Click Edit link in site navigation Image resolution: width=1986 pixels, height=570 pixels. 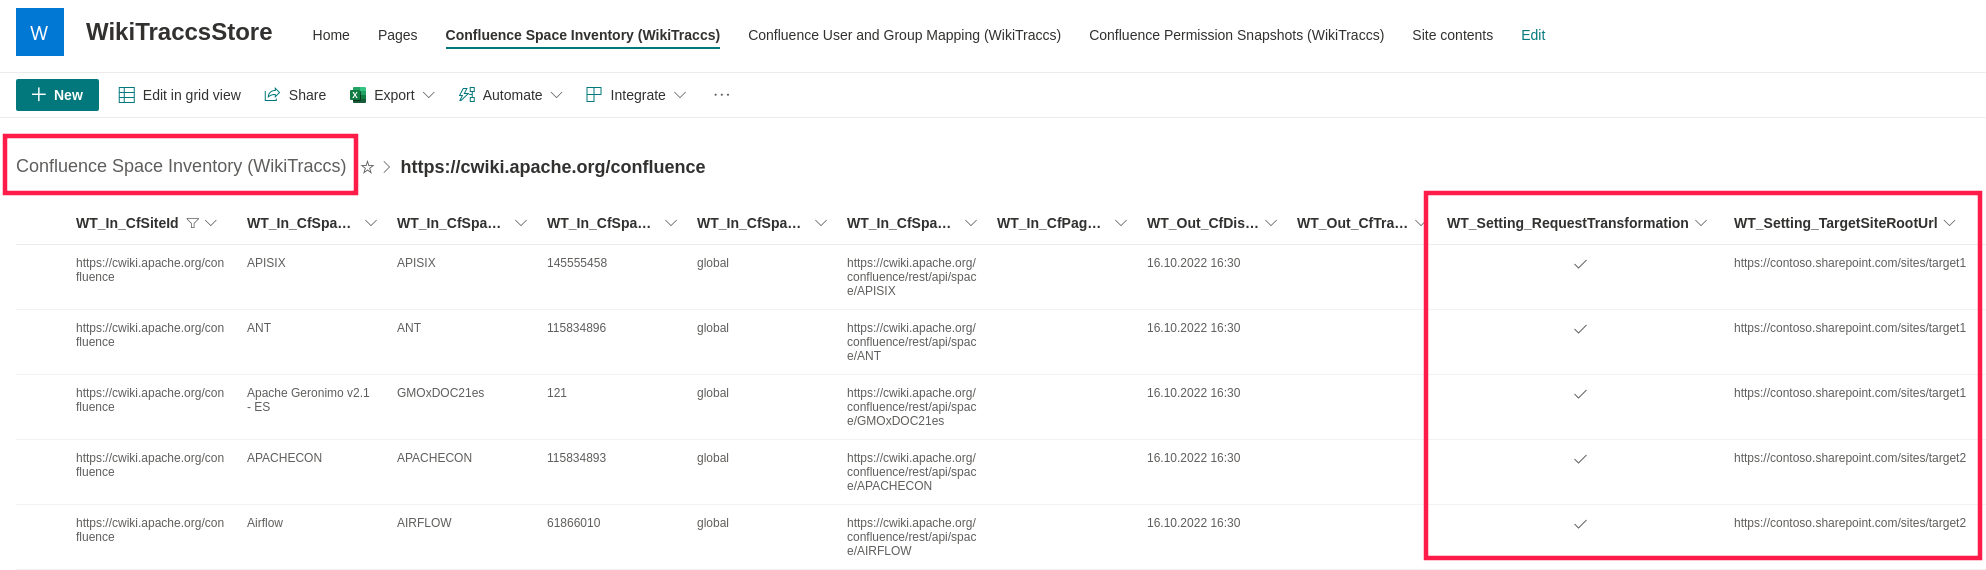(x=1533, y=35)
